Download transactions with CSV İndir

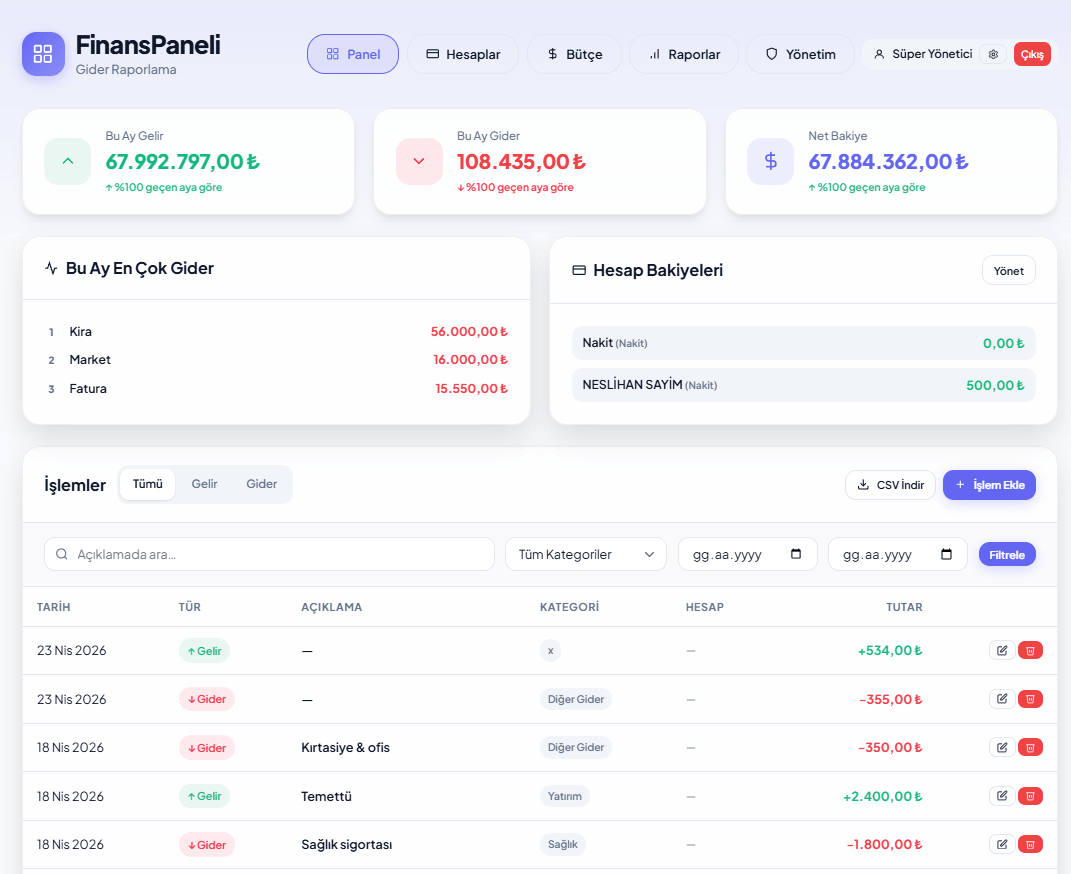pyautogui.click(x=890, y=485)
